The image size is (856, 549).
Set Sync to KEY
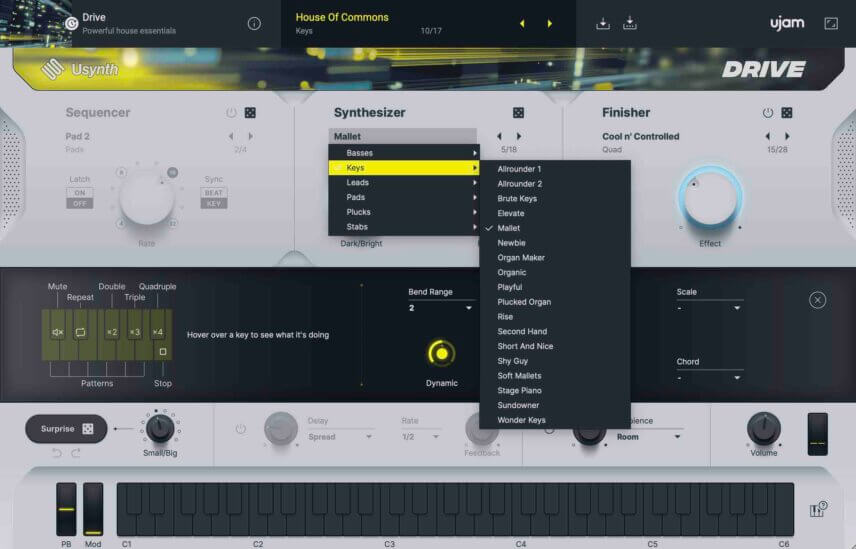[213, 204]
